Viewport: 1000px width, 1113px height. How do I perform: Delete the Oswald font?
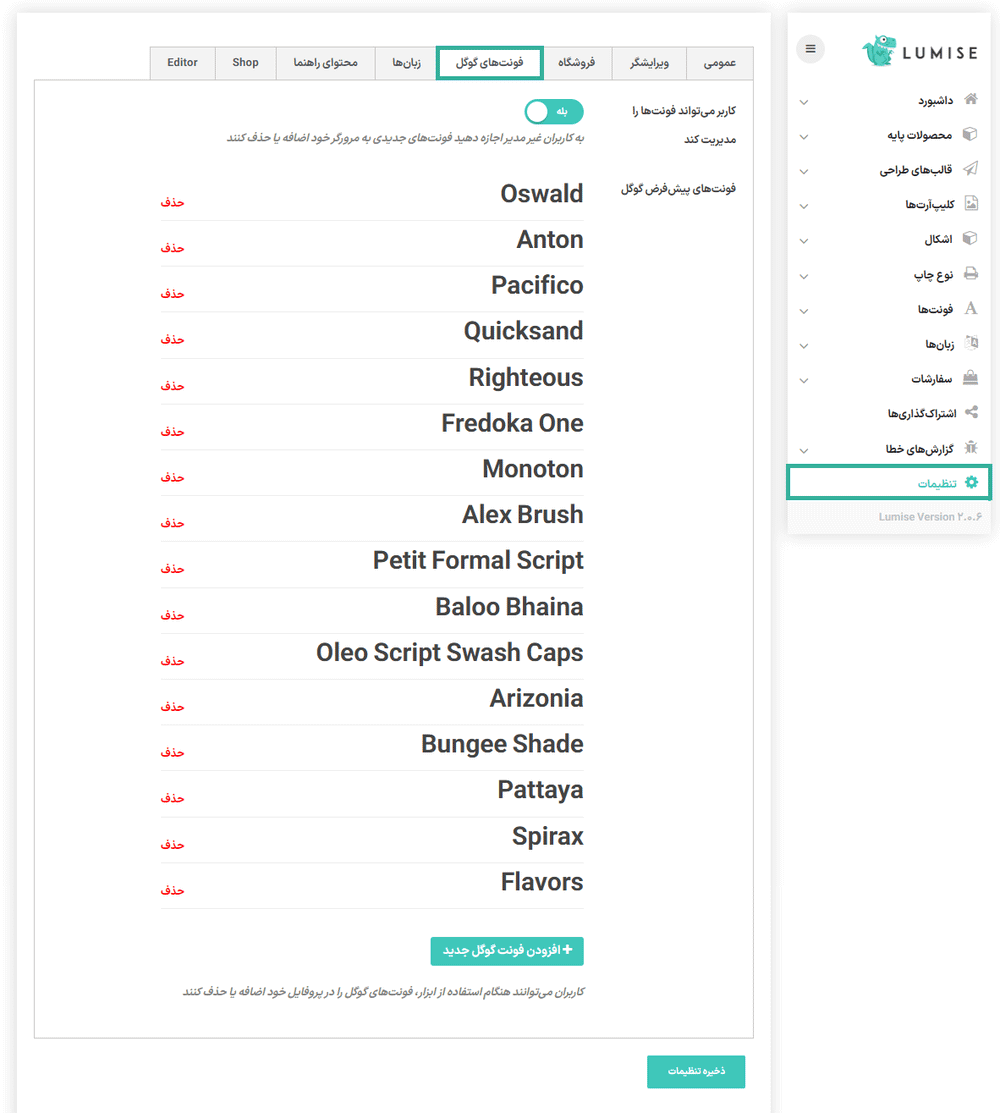pos(173,202)
